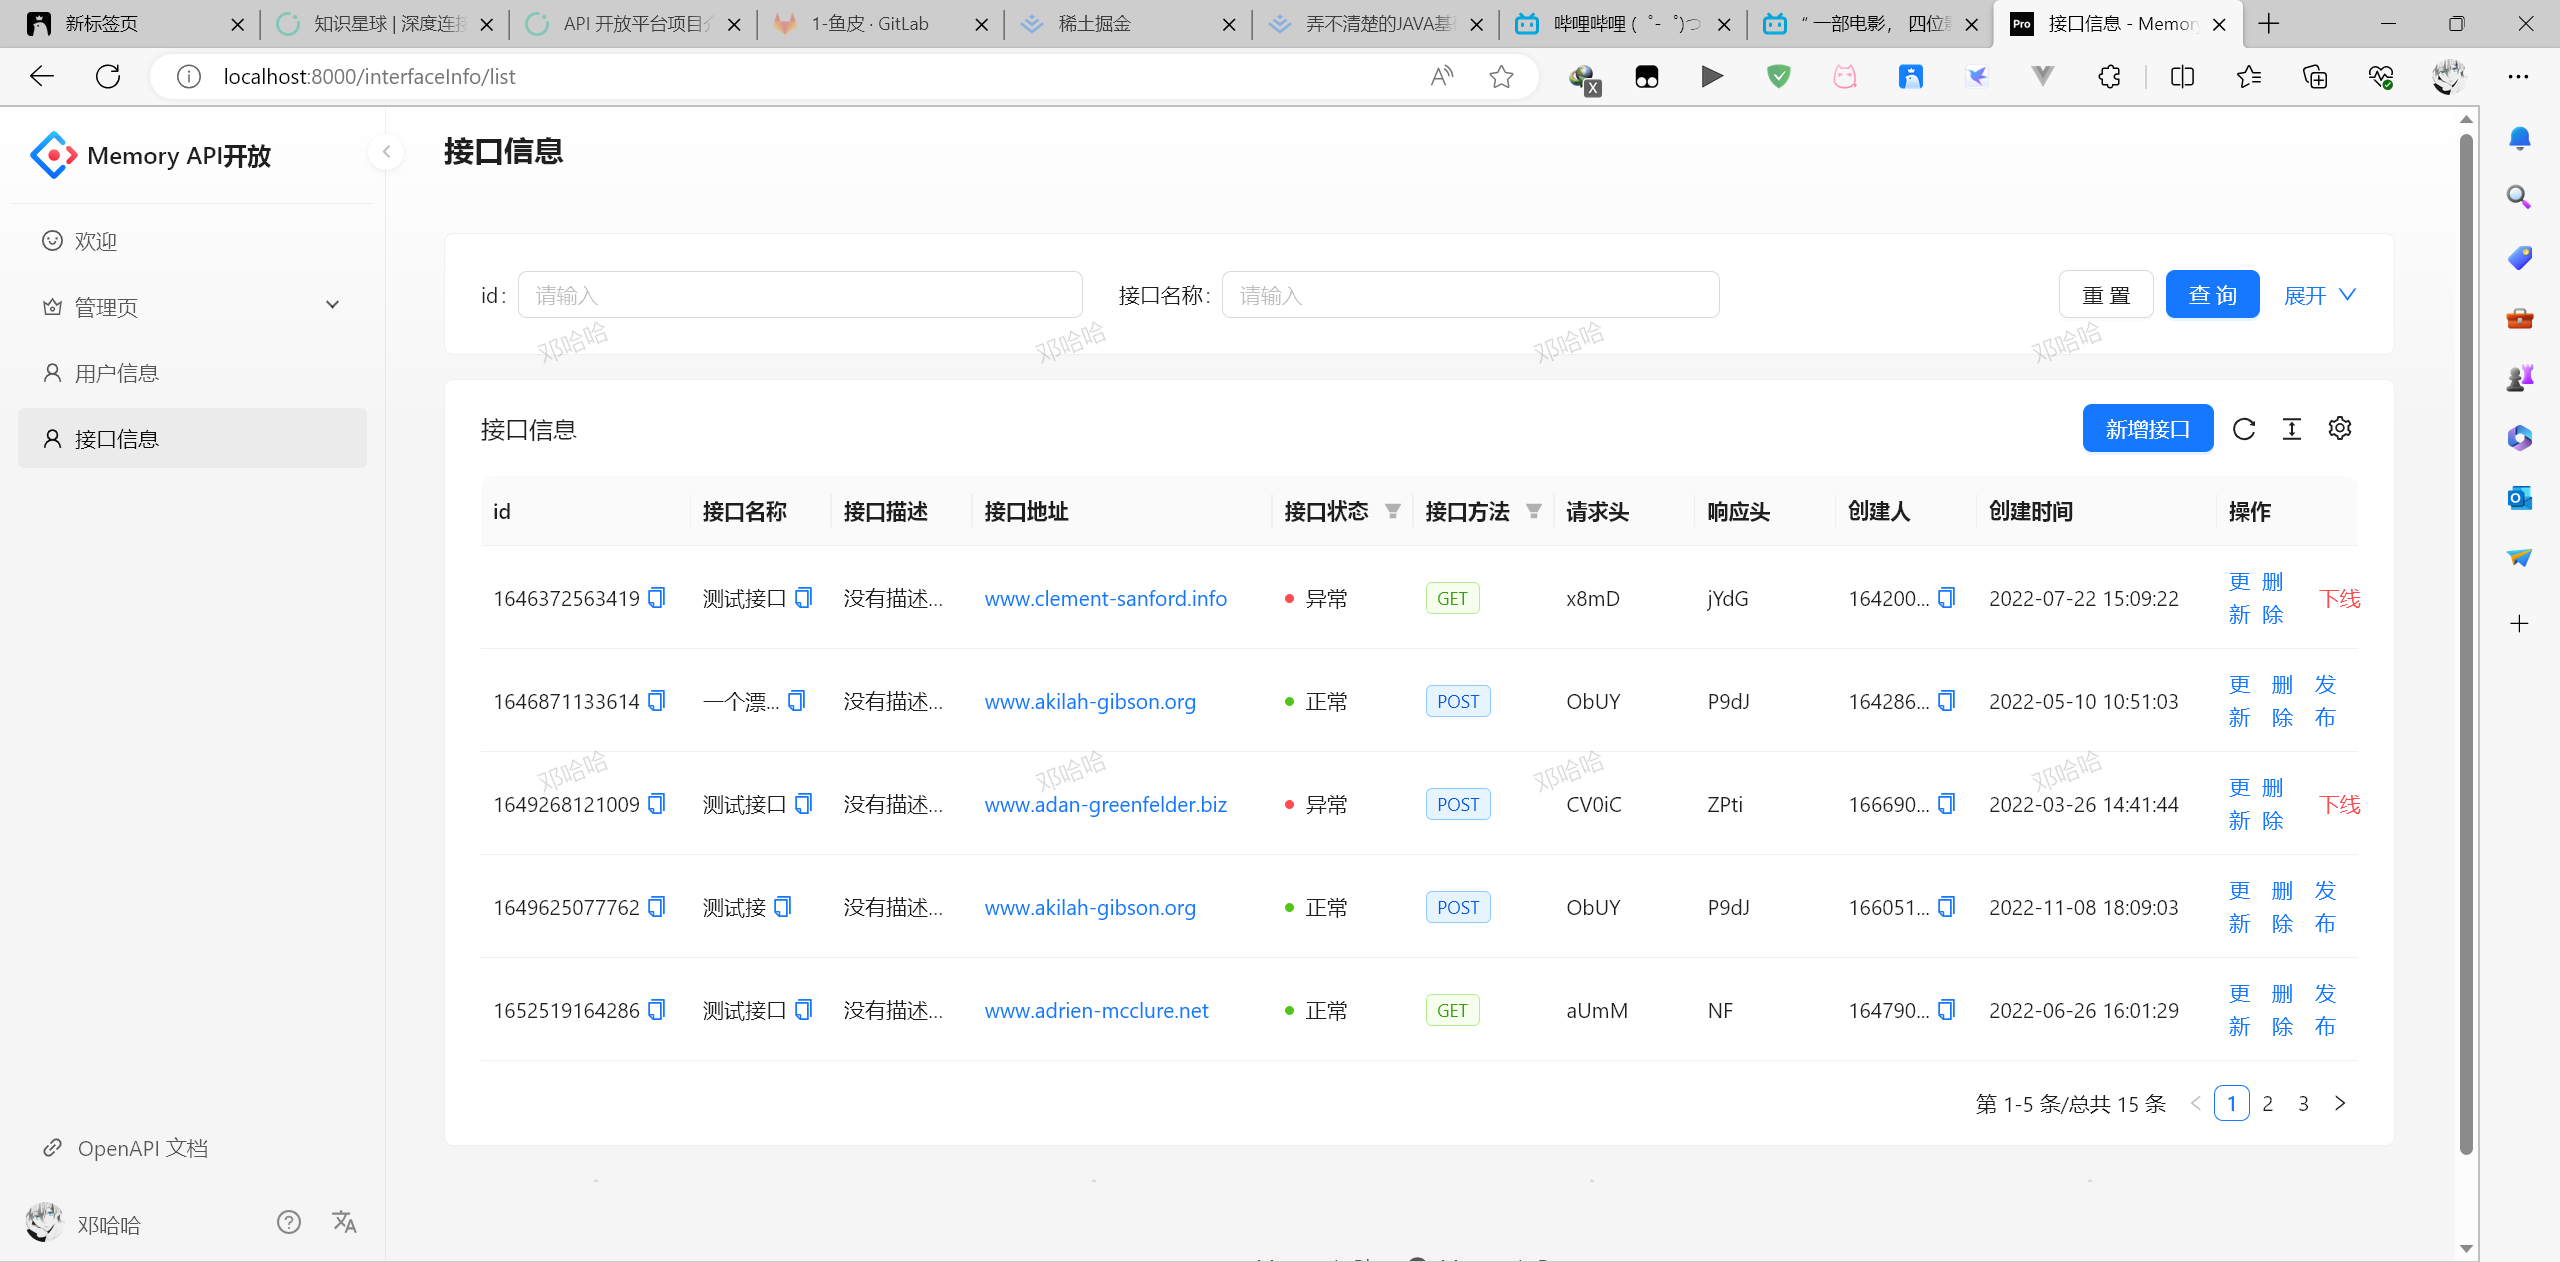Copy id 1652519164286
This screenshot has height=1262, width=2560.
pyautogui.click(x=657, y=1010)
